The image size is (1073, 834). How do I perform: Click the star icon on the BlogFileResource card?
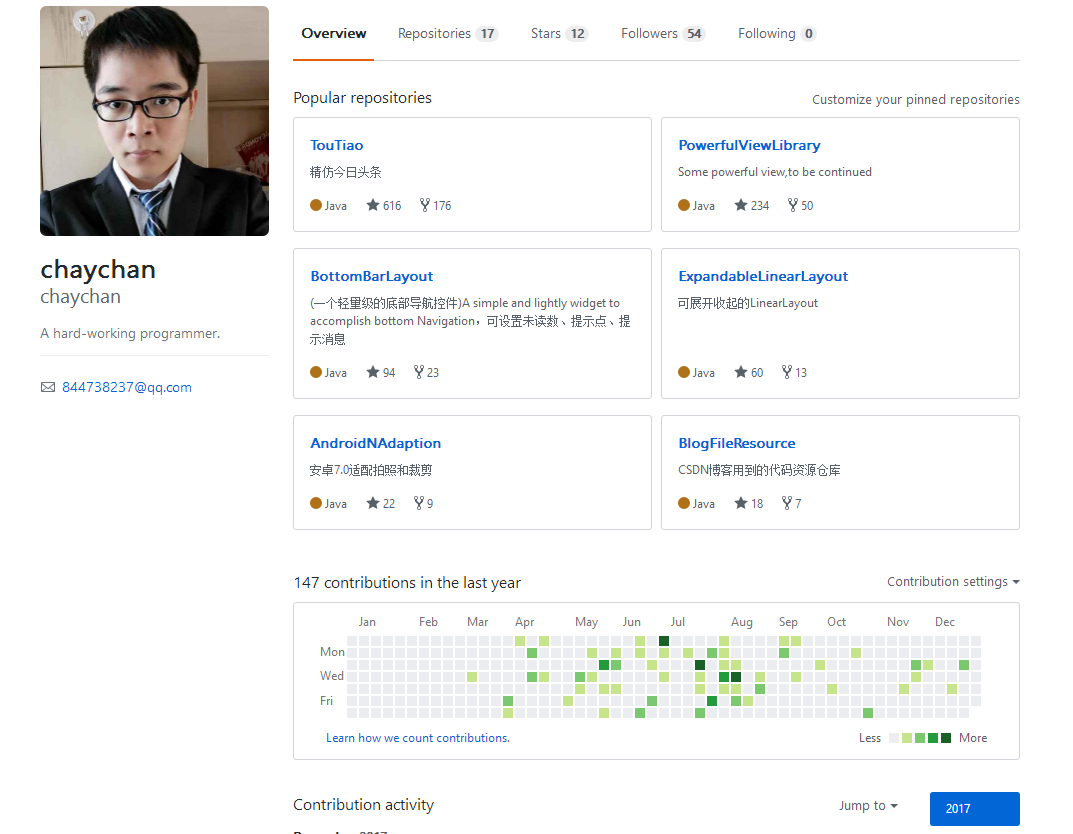point(741,503)
